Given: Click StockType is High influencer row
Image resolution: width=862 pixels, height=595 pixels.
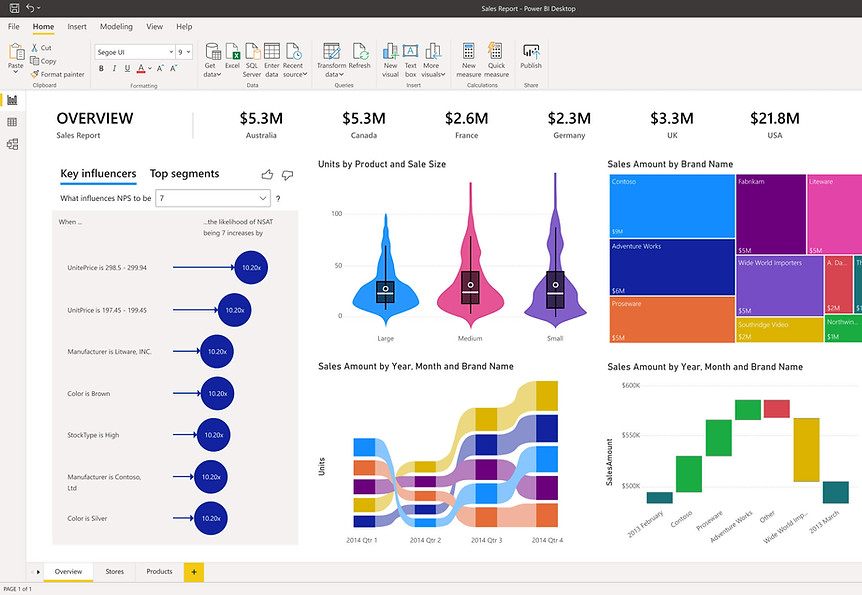Looking at the screenshot, I should click(x=147, y=435).
